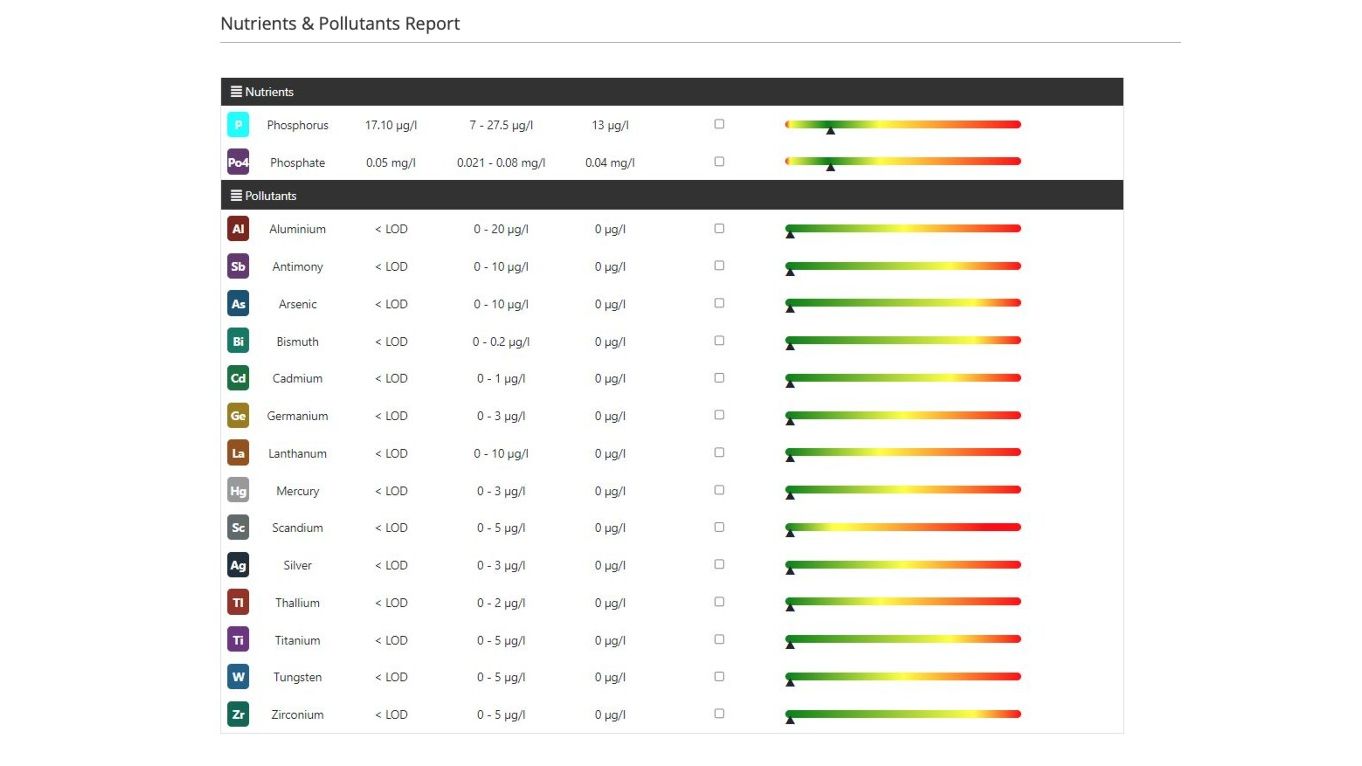1362x766 pixels.
Task: Click the 17.10 µg/l value field
Action: point(390,124)
